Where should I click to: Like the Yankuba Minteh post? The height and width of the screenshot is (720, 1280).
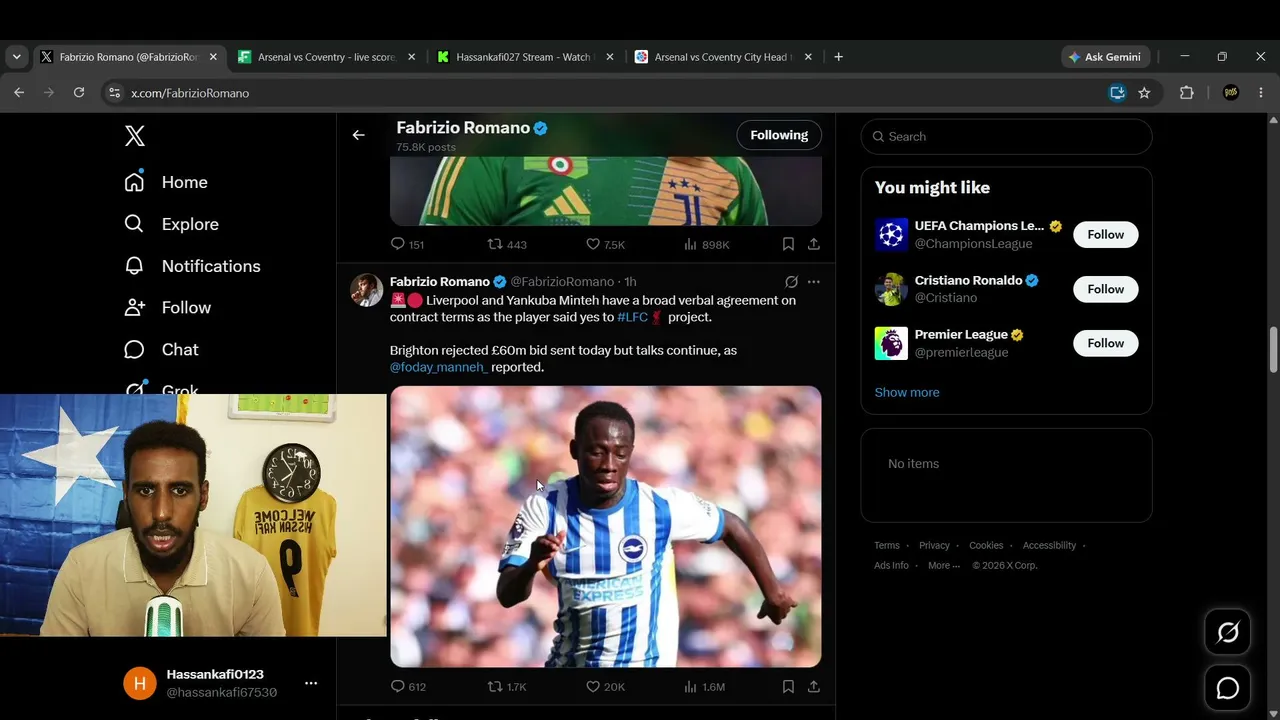[593, 687]
